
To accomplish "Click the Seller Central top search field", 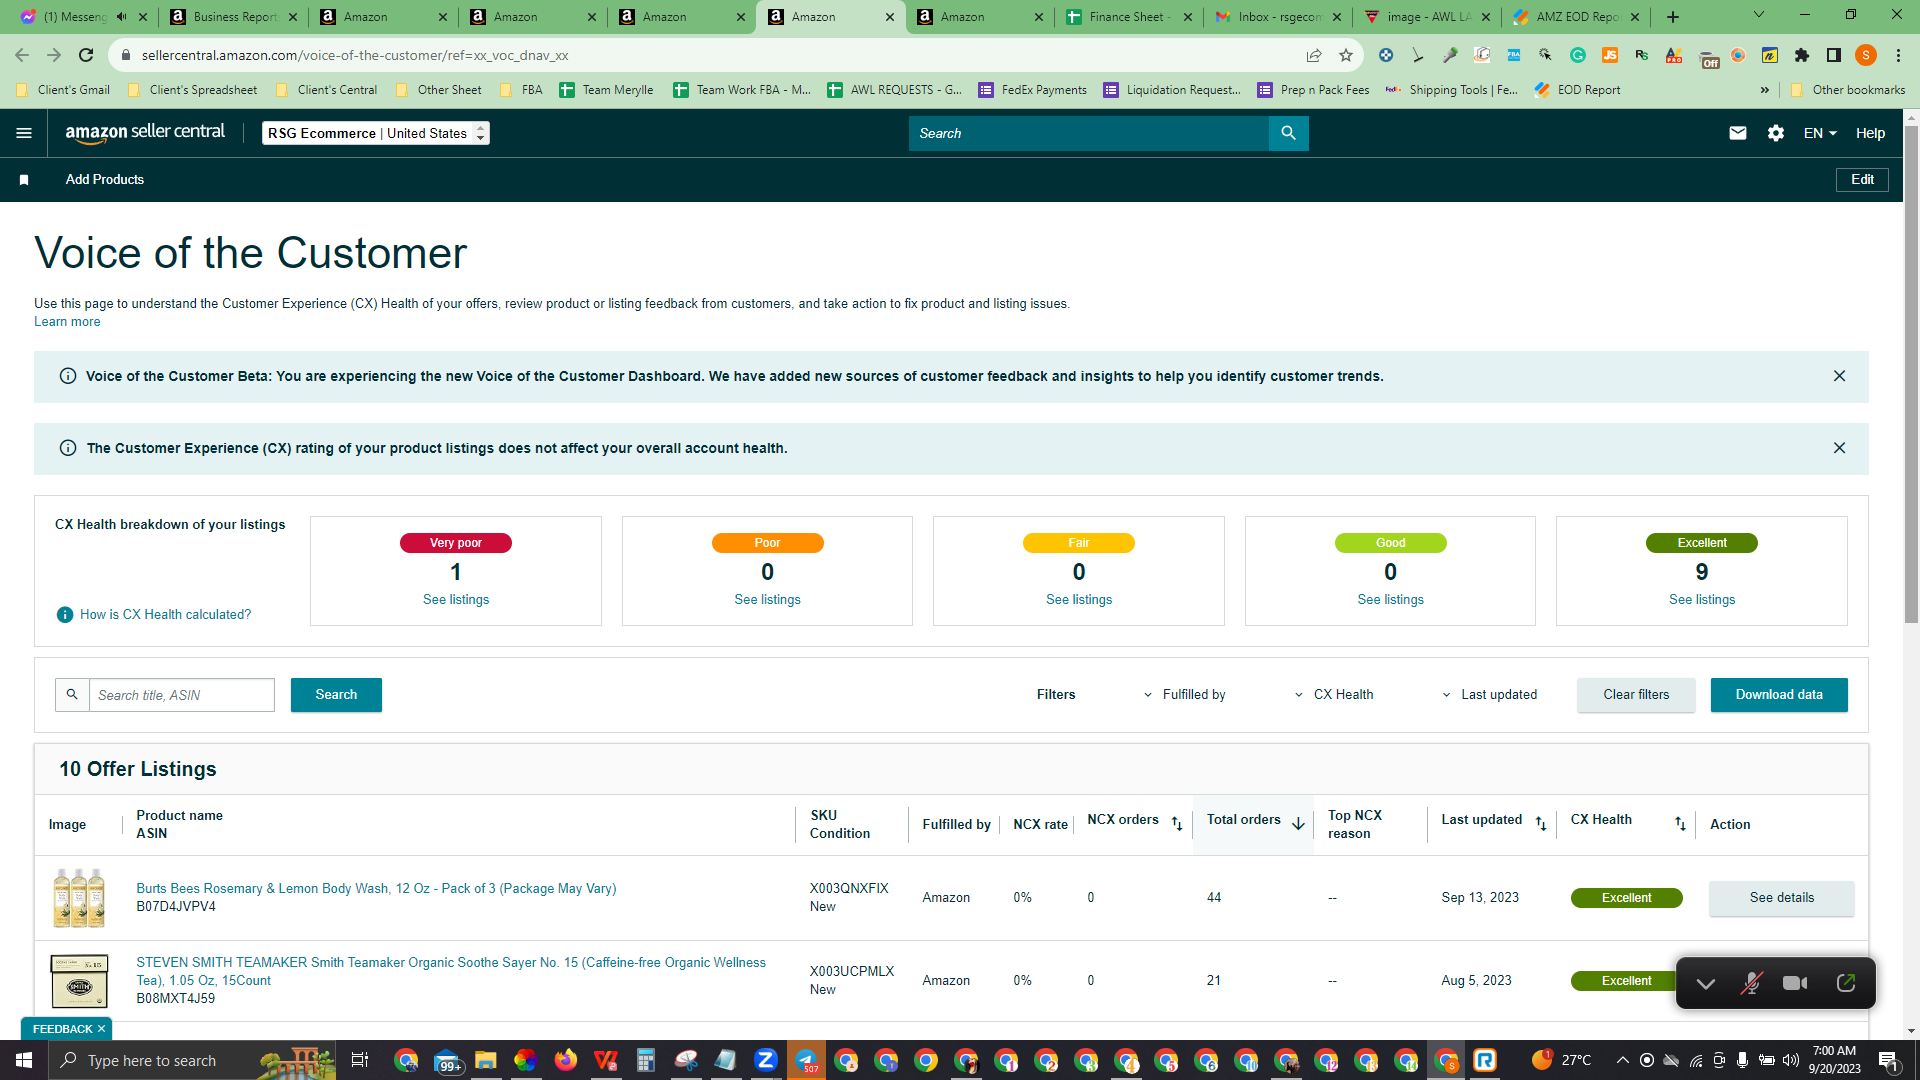I will [1088, 133].
